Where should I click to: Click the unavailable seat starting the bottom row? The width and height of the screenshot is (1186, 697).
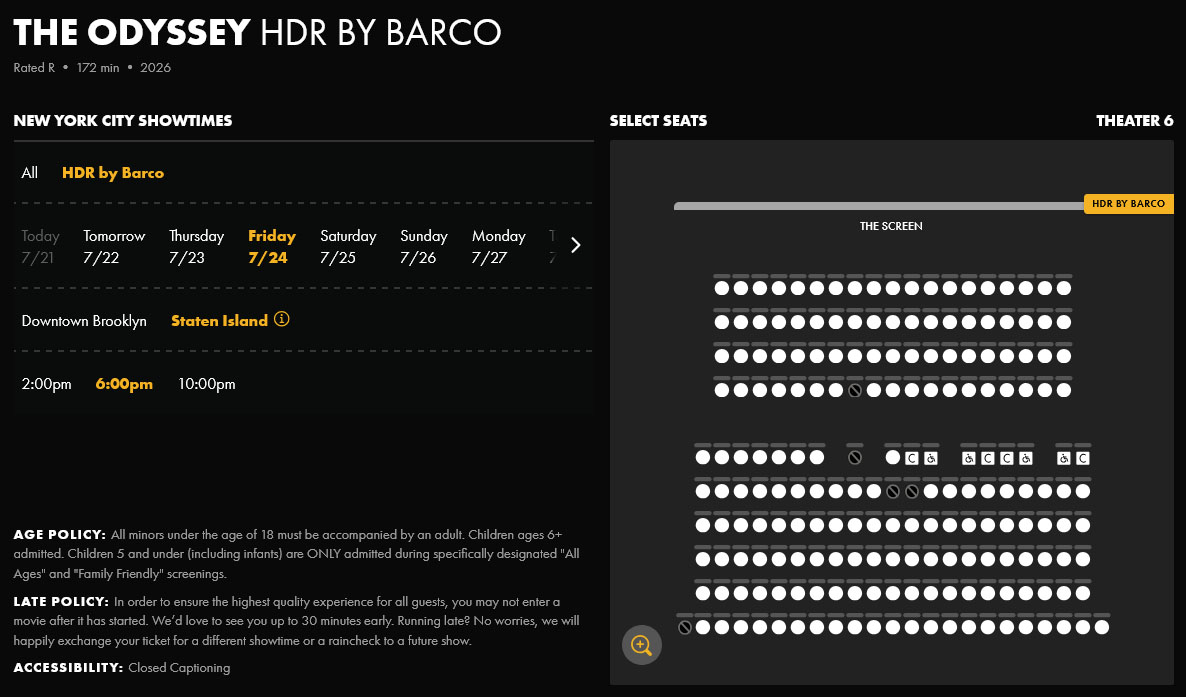tap(685, 627)
